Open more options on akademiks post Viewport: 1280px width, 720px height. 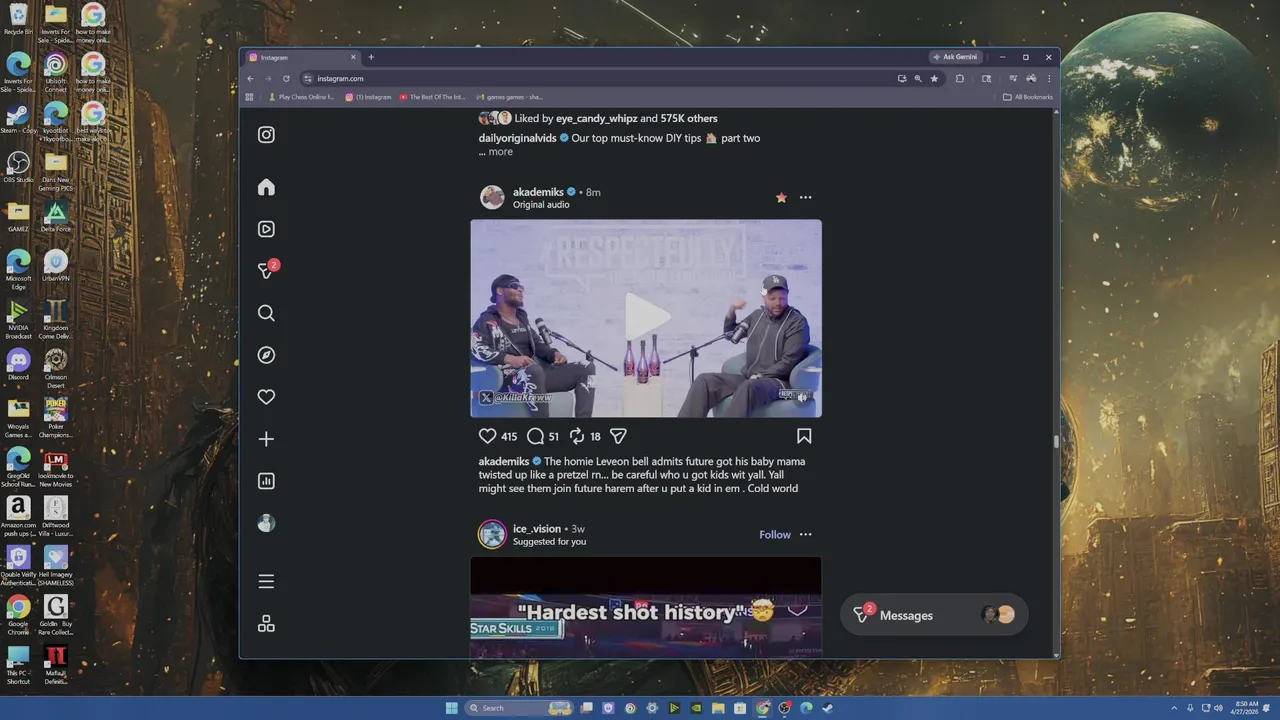pyautogui.click(x=805, y=198)
